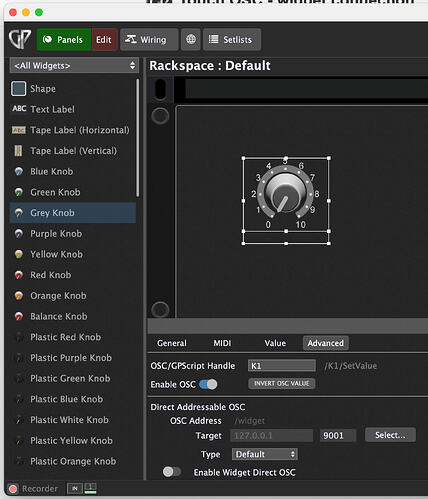Disable the Enable OSC switch
The image size is (428, 499).
click(x=208, y=384)
